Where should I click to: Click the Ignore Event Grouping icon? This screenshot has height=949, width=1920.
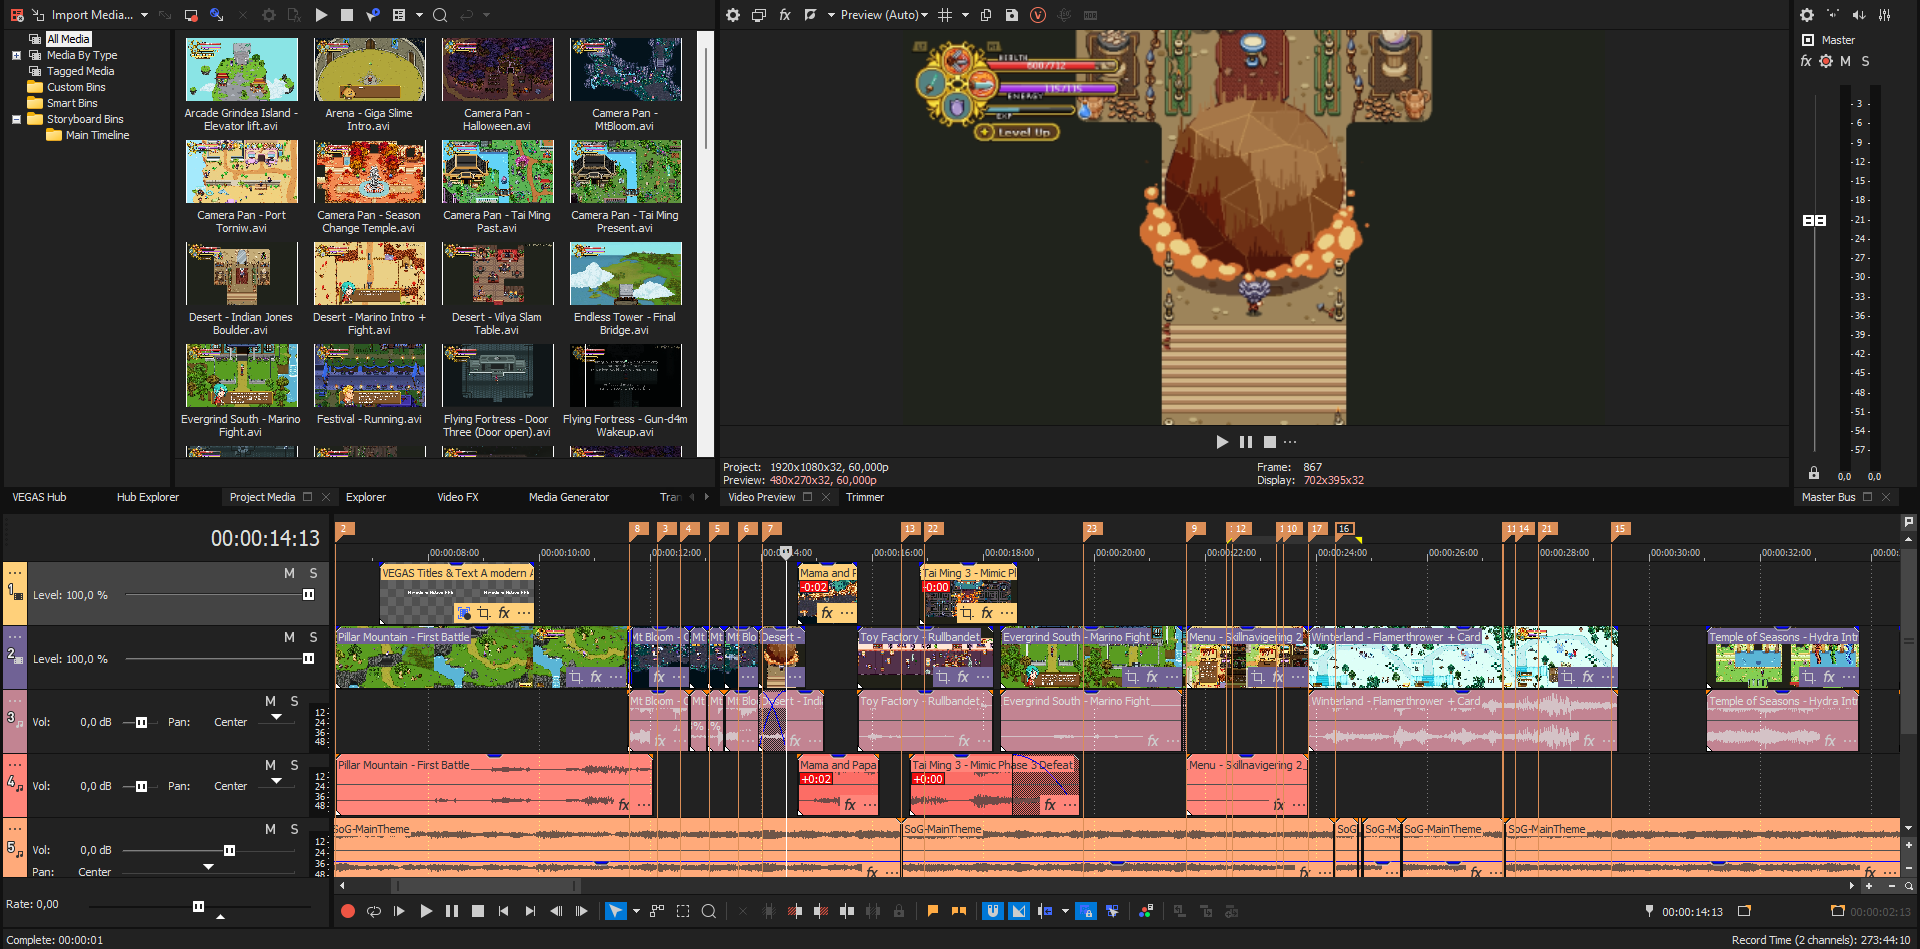(1112, 911)
